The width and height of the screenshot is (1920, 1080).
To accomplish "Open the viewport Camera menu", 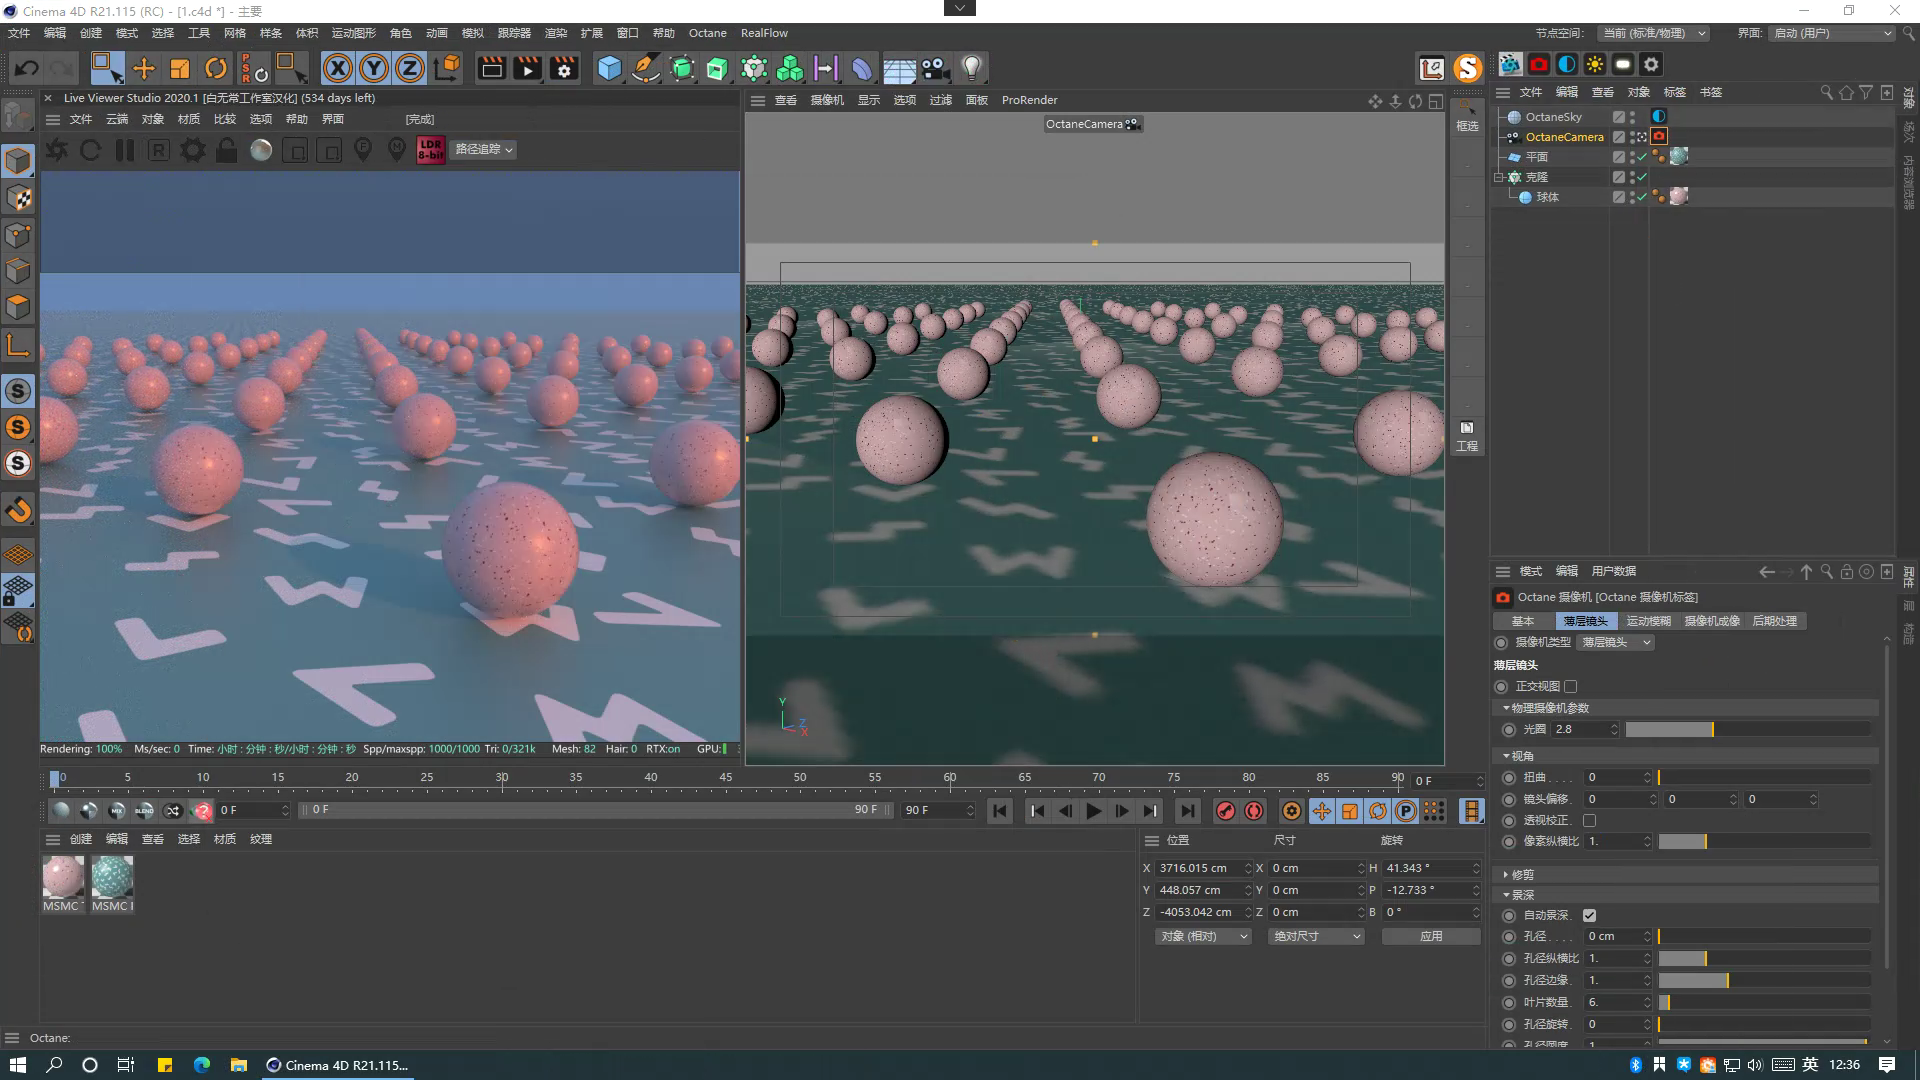I will [x=827, y=100].
